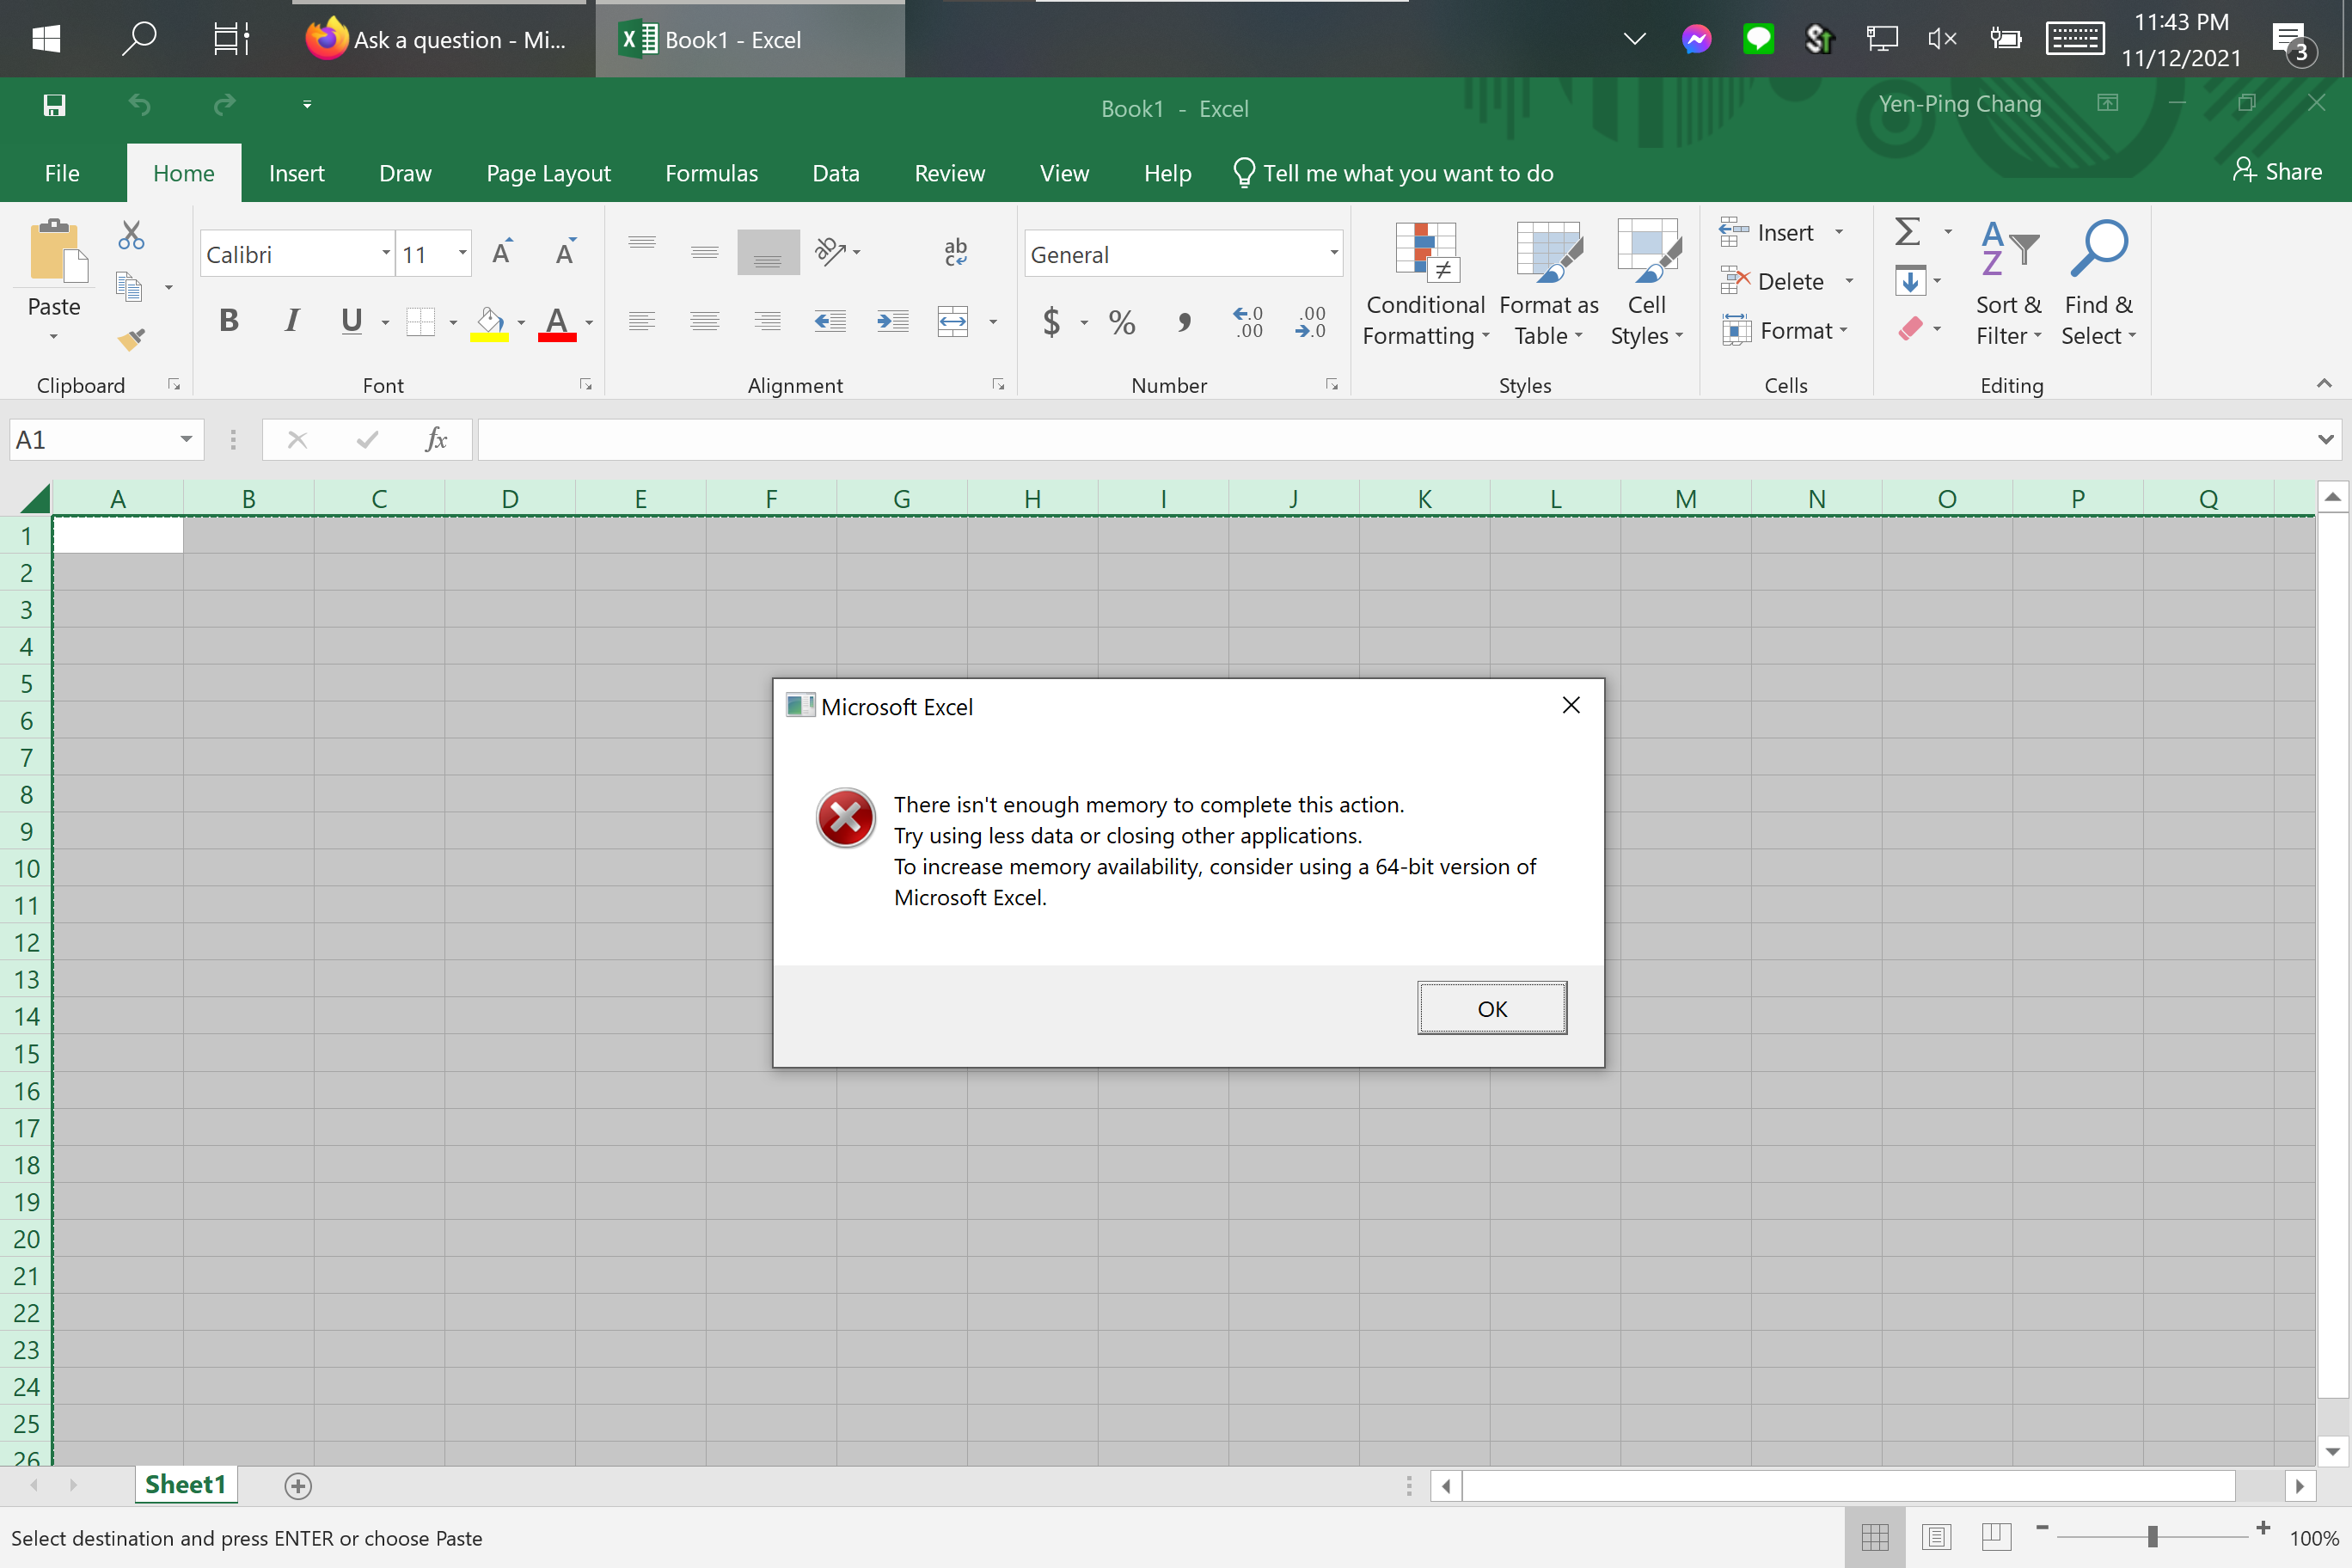Click the Merge & Center icon
This screenshot has height=1568, width=2352.
pyautogui.click(x=953, y=321)
